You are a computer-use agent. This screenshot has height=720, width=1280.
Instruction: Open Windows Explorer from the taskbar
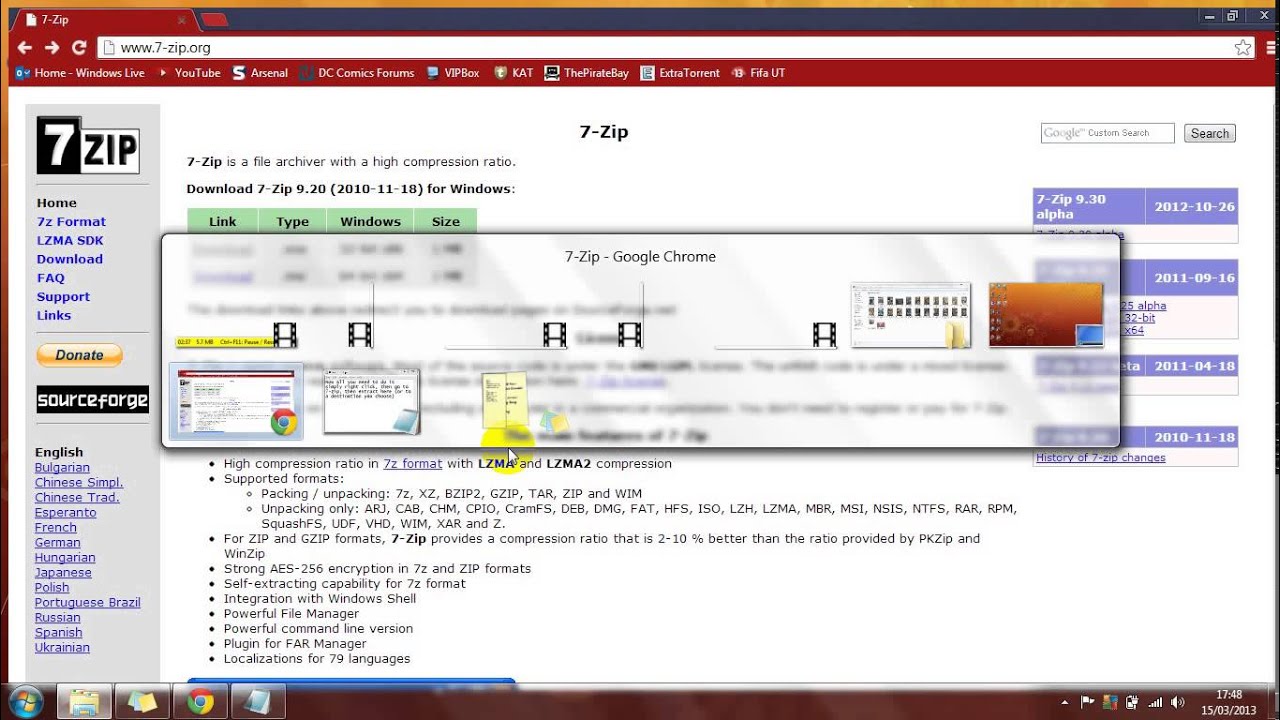click(84, 702)
